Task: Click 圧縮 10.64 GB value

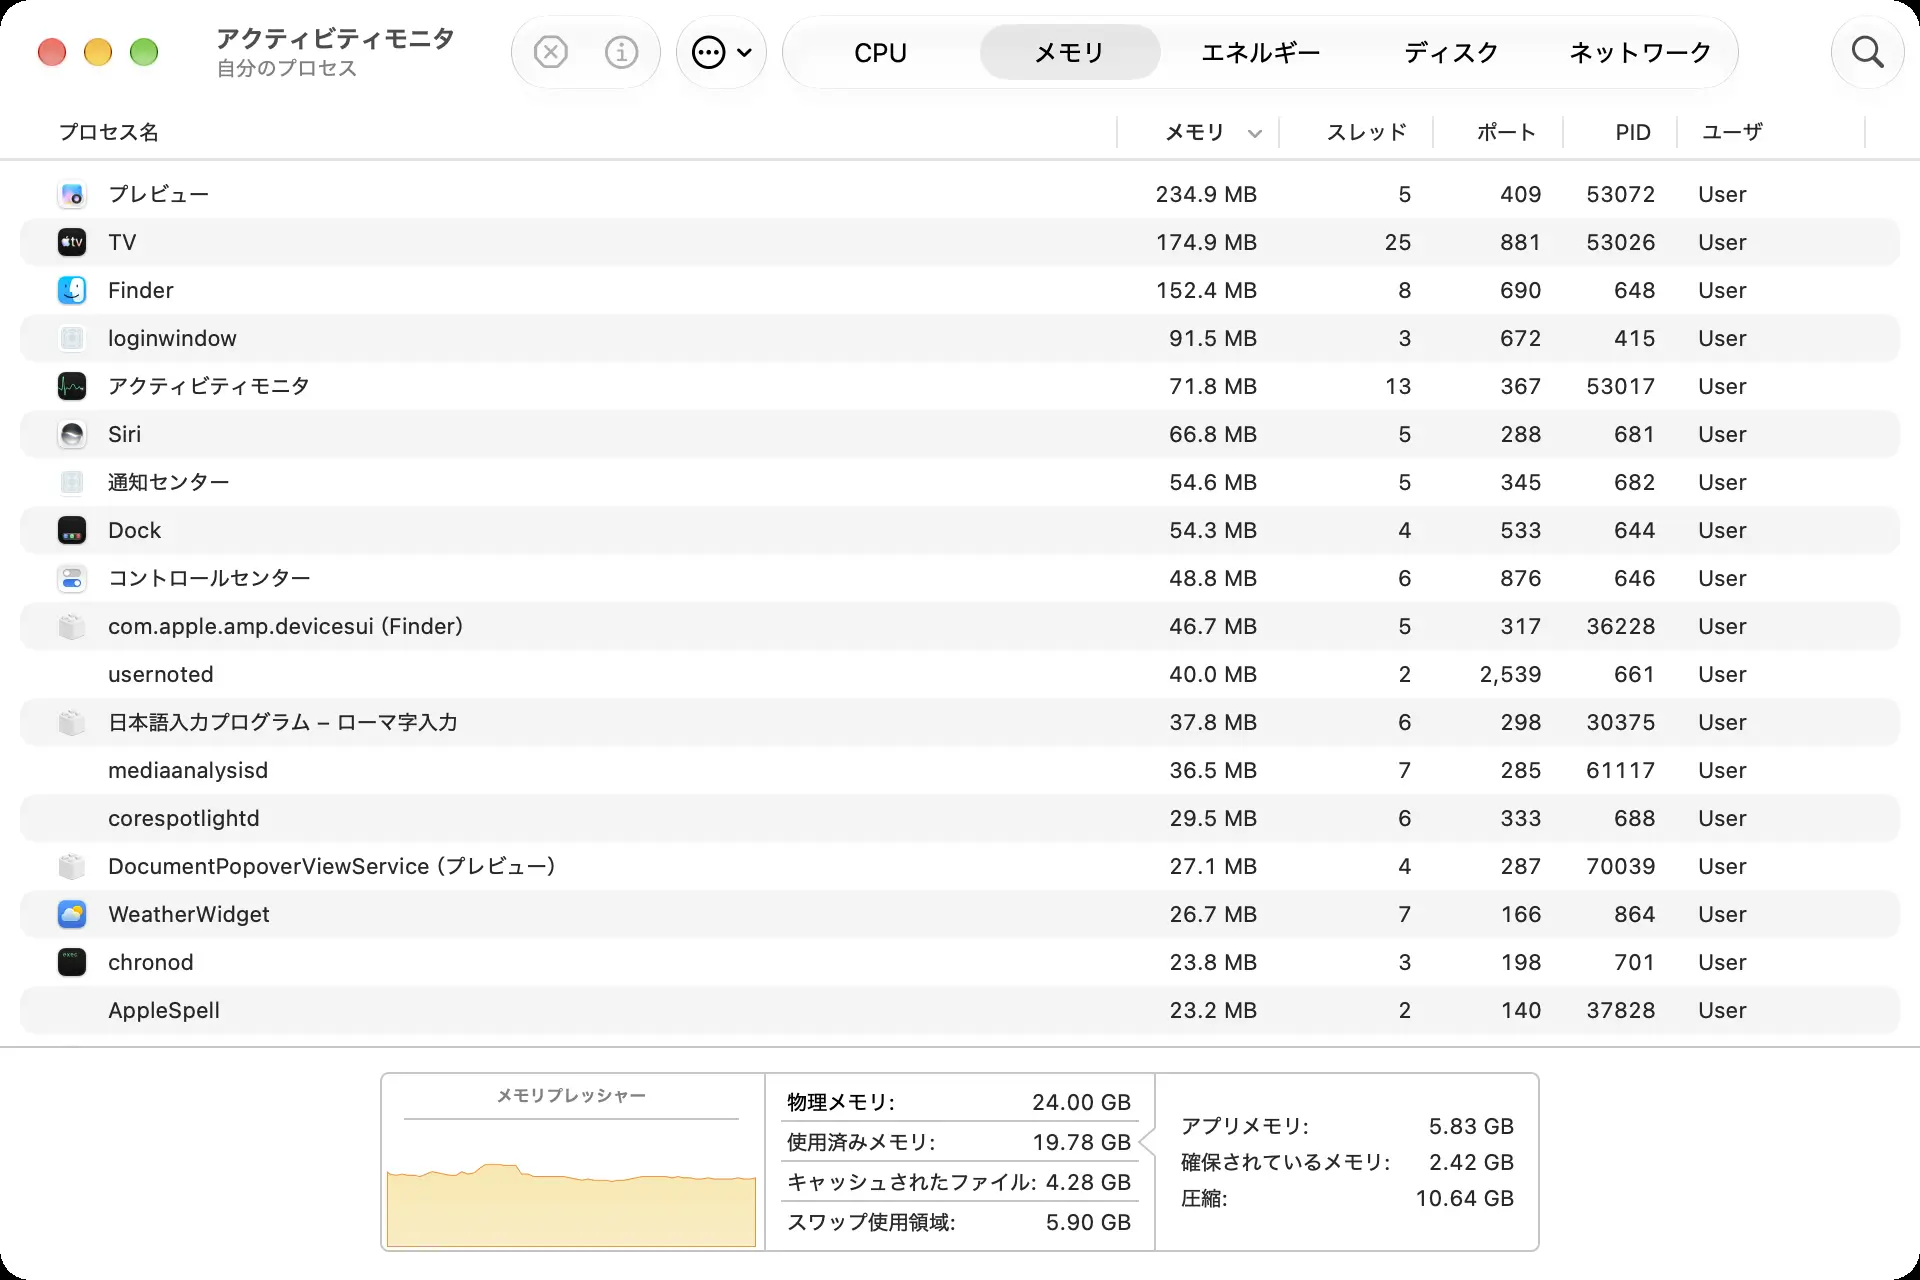Action: [x=1464, y=1198]
